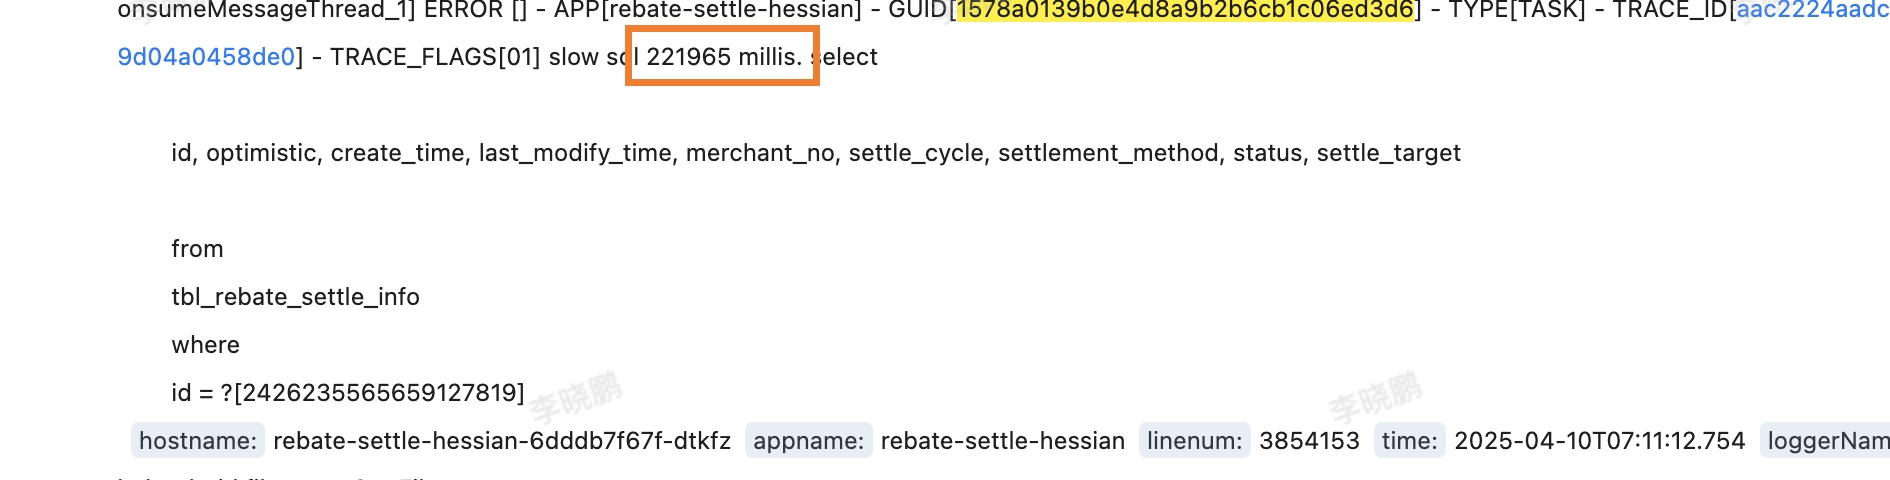The width and height of the screenshot is (1890, 480).
Task: Click the APP[rebate-settle-hessian] text in log header
Action: [x=707, y=10]
